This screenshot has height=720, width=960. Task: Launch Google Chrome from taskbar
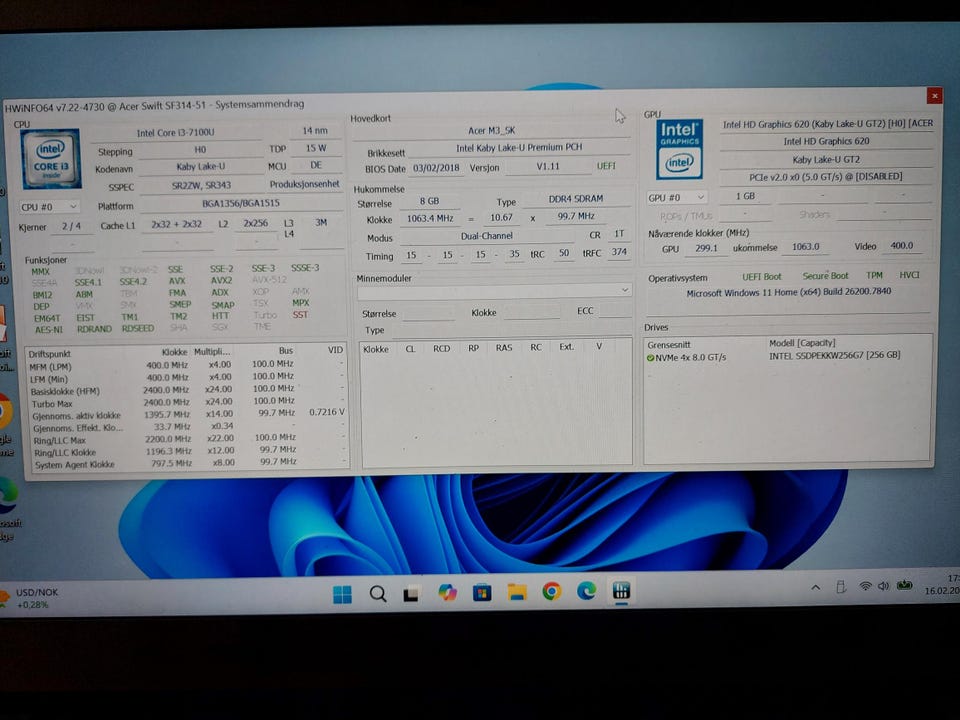pos(552,591)
